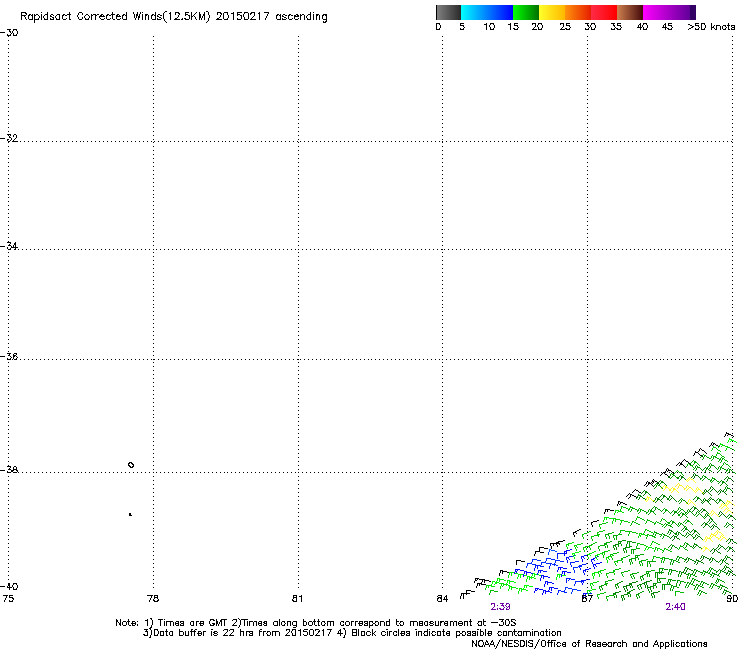This screenshot has width=740, height=650.
Task: Select the orange 25–30 knot color band
Action: point(578,12)
